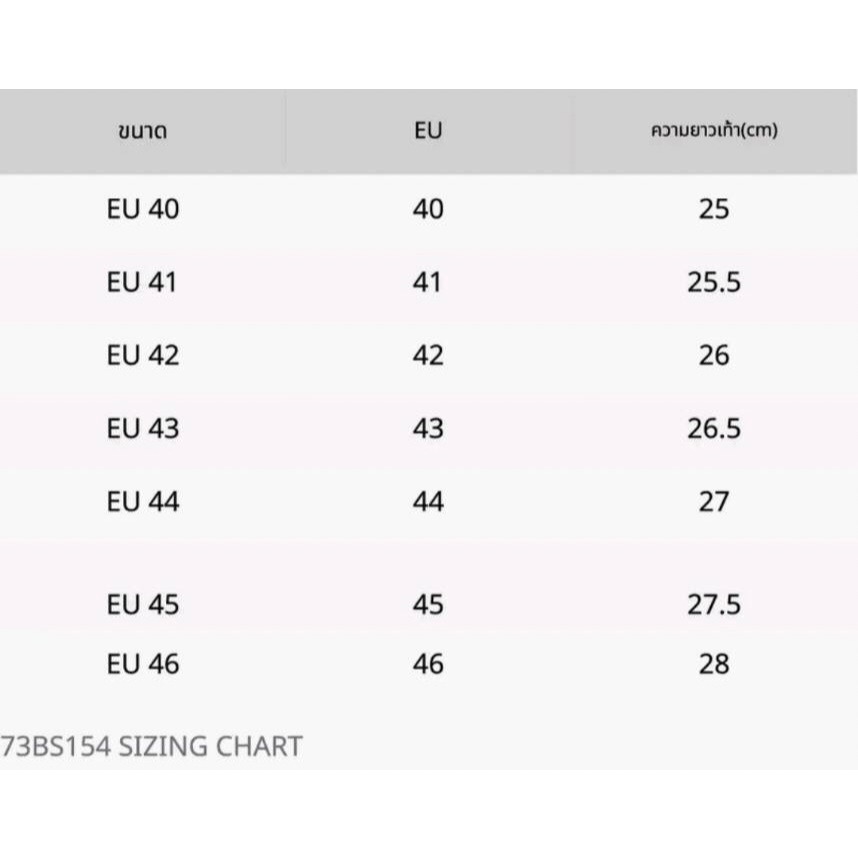
Task: Click the 43 value in EU column
Action: pos(428,428)
